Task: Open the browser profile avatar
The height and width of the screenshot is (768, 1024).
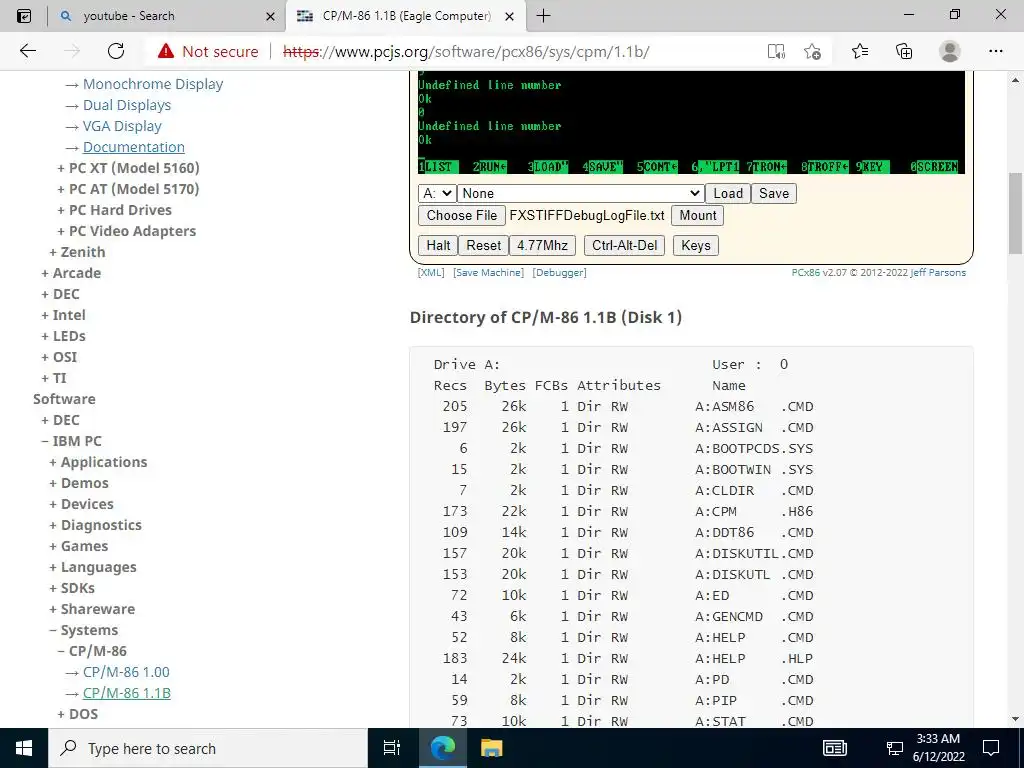Action: tap(950, 51)
